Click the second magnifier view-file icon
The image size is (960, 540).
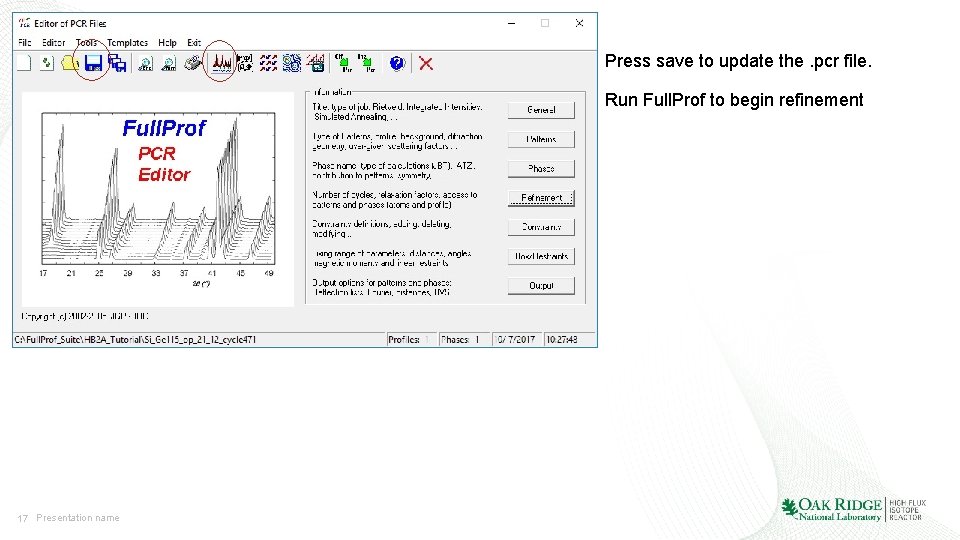[168, 63]
